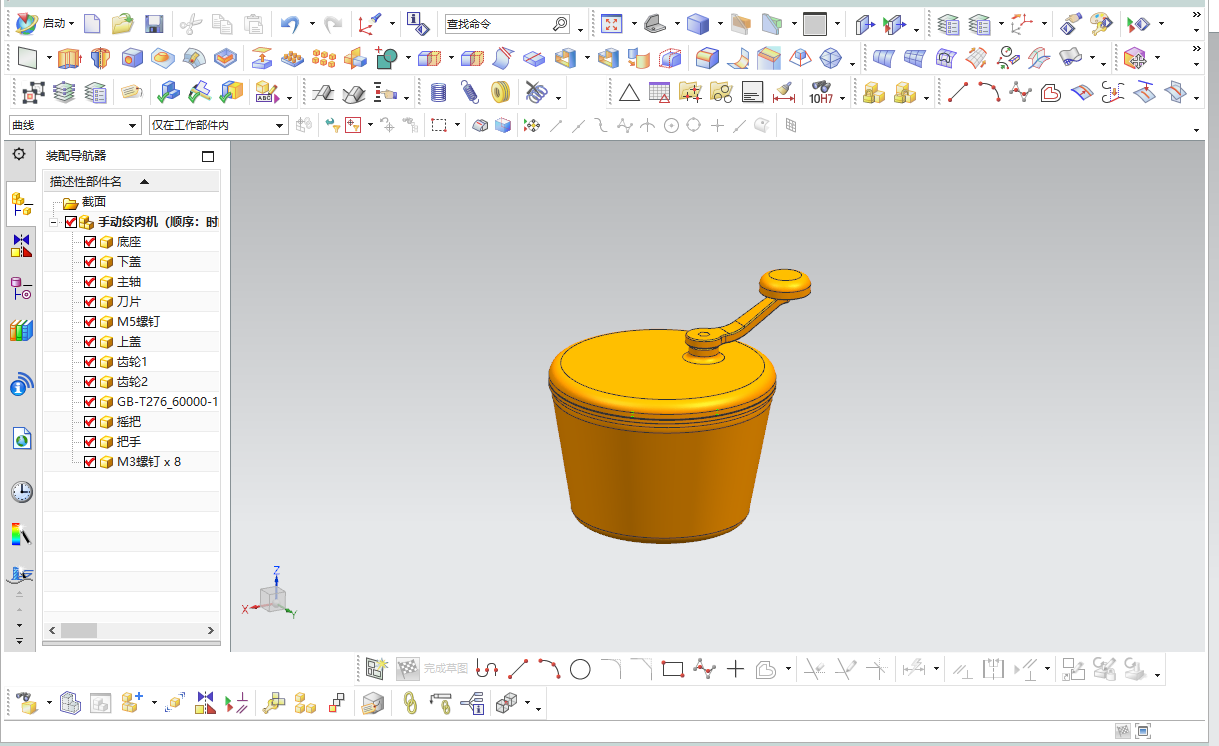Select the 把手 component row
The image size is (1219, 746).
point(131,442)
